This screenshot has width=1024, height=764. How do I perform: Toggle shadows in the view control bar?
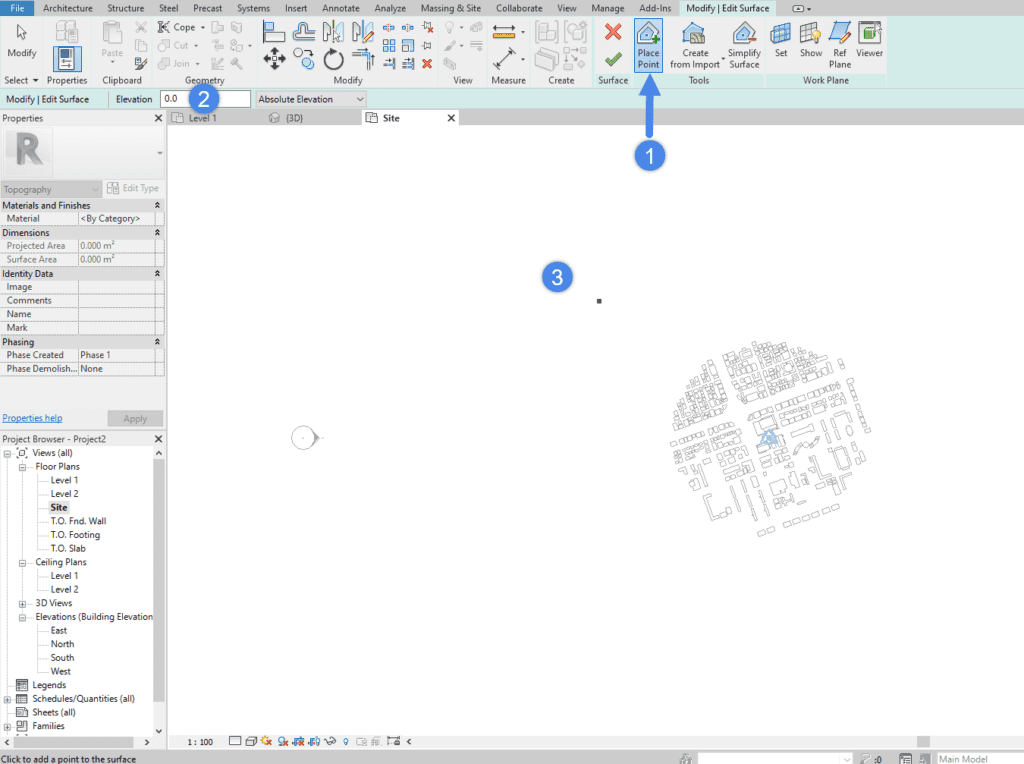click(283, 741)
